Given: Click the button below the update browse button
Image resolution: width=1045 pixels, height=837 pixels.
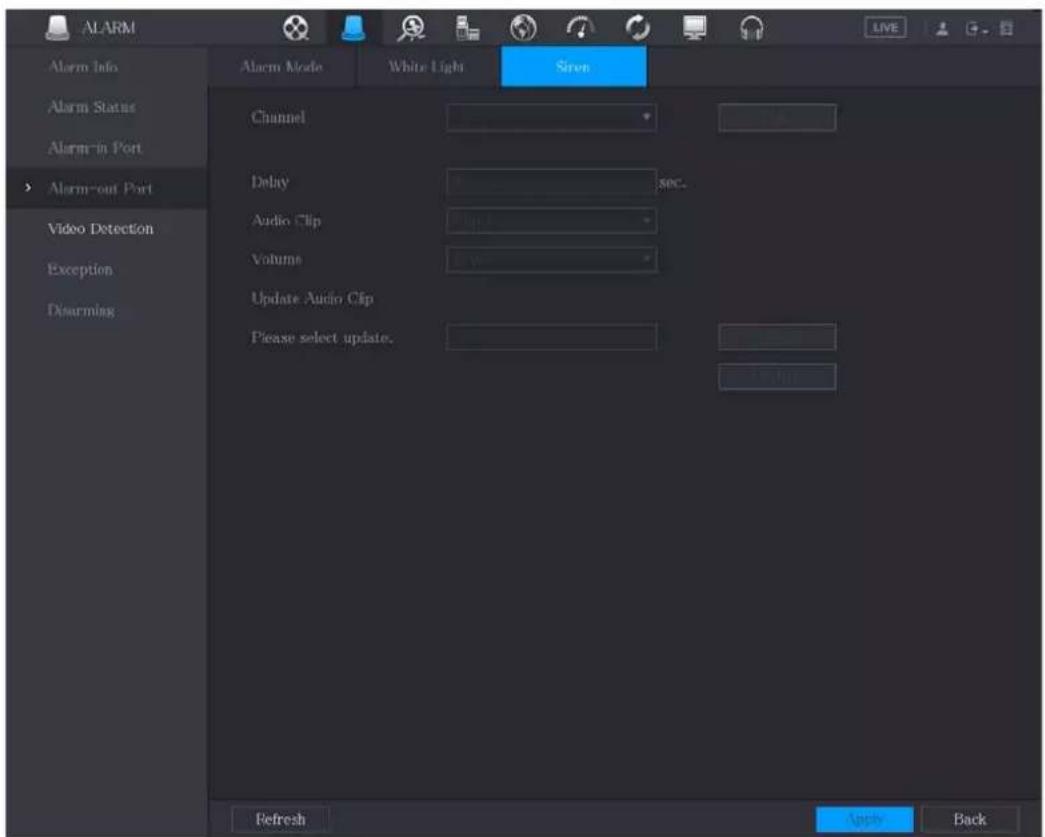Looking at the screenshot, I should pos(777,377).
